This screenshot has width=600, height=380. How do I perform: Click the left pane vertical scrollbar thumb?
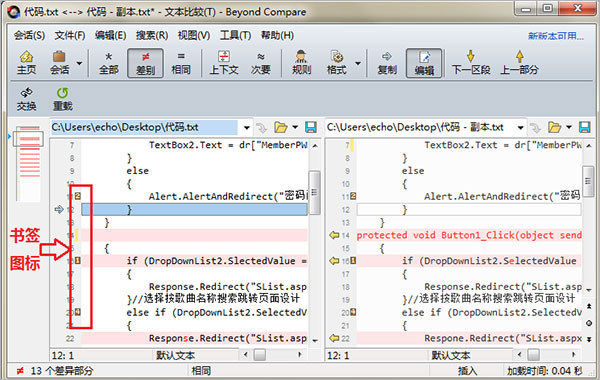pyautogui.click(x=315, y=192)
